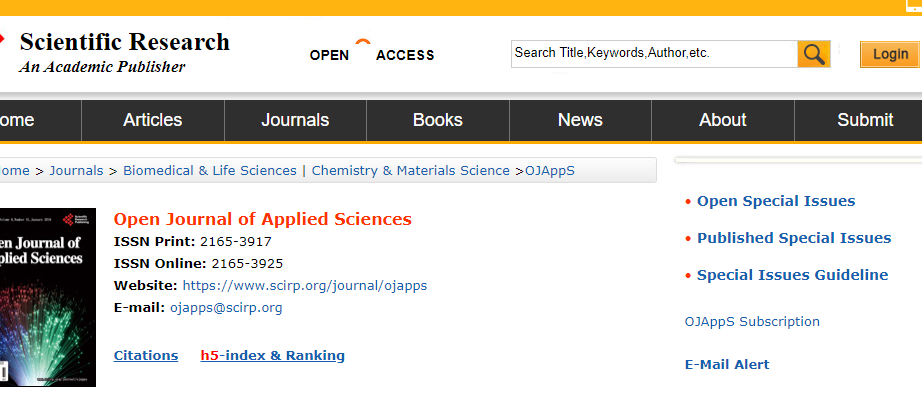This screenshot has width=922, height=401.
Task: Open the E-Mail Alert link
Action: [727, 365]
